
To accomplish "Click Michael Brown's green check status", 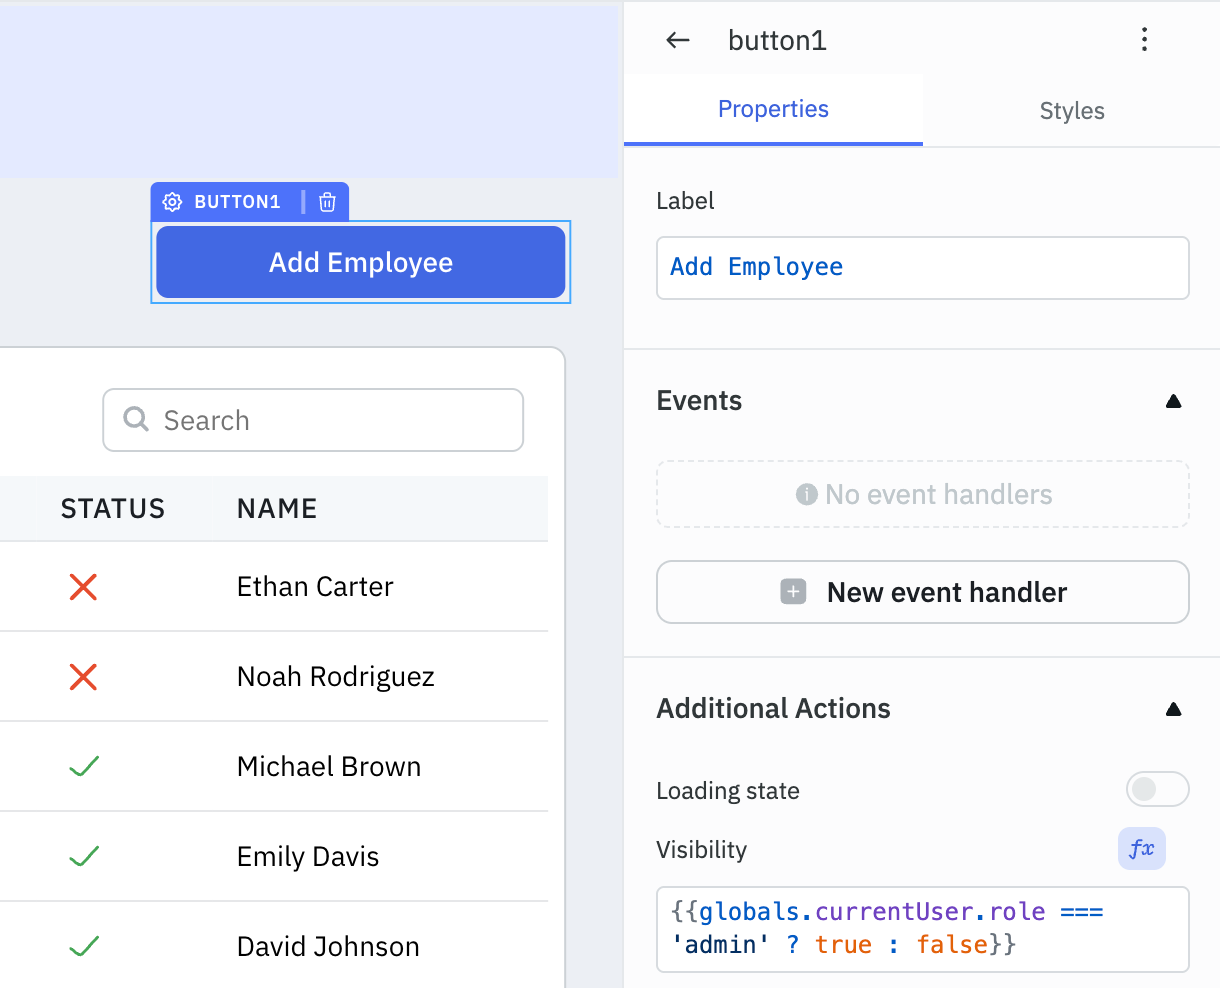I will 84,767.
